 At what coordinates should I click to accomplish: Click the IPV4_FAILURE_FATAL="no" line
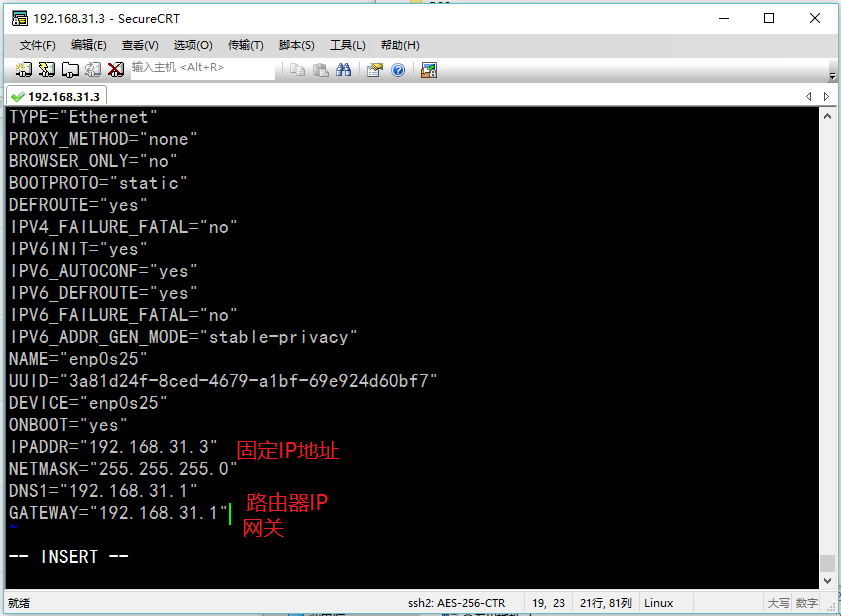[123, 227]
